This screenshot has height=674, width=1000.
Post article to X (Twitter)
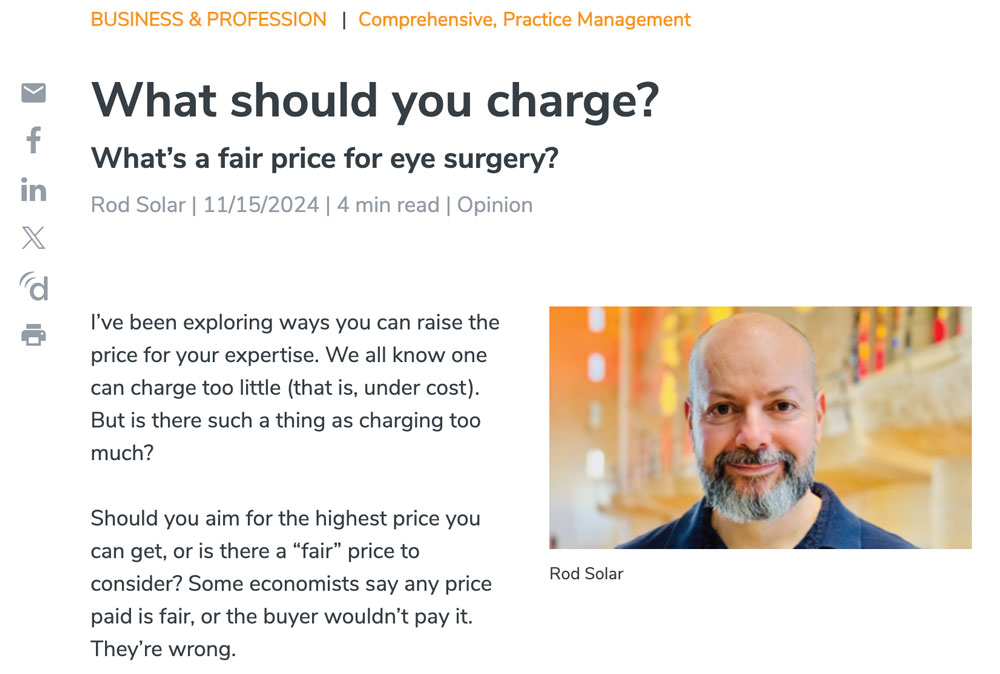pyautogui.click(x=33, y=237)
